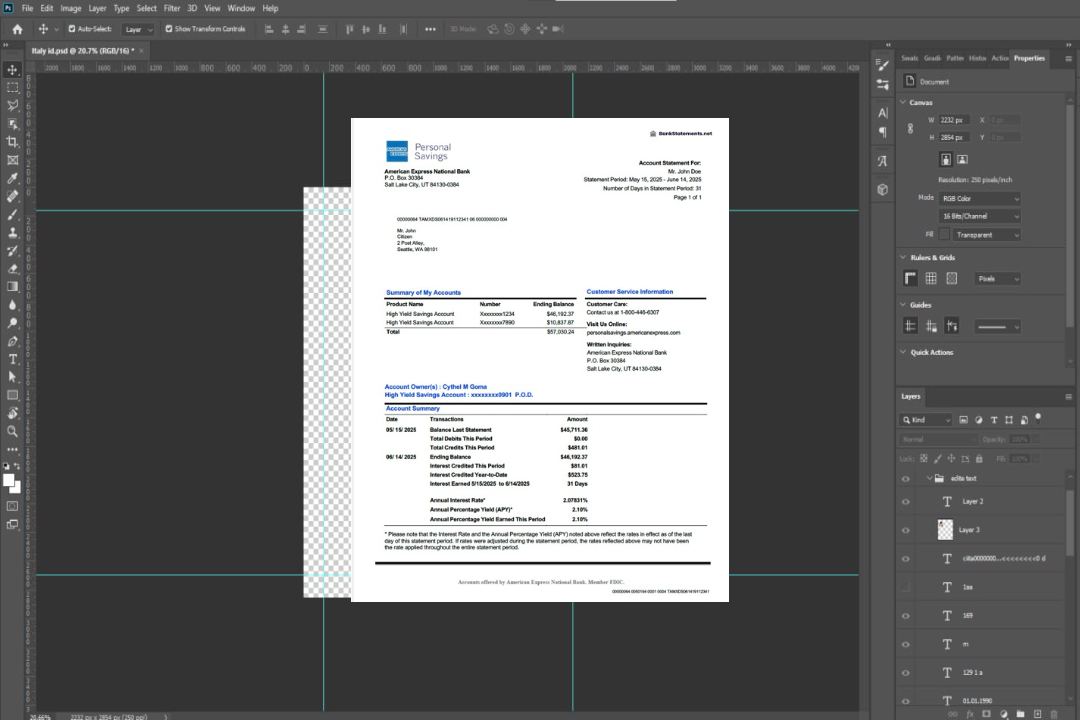Select the Move tool
Screen dimensions: 1080x720
[12, 70]
